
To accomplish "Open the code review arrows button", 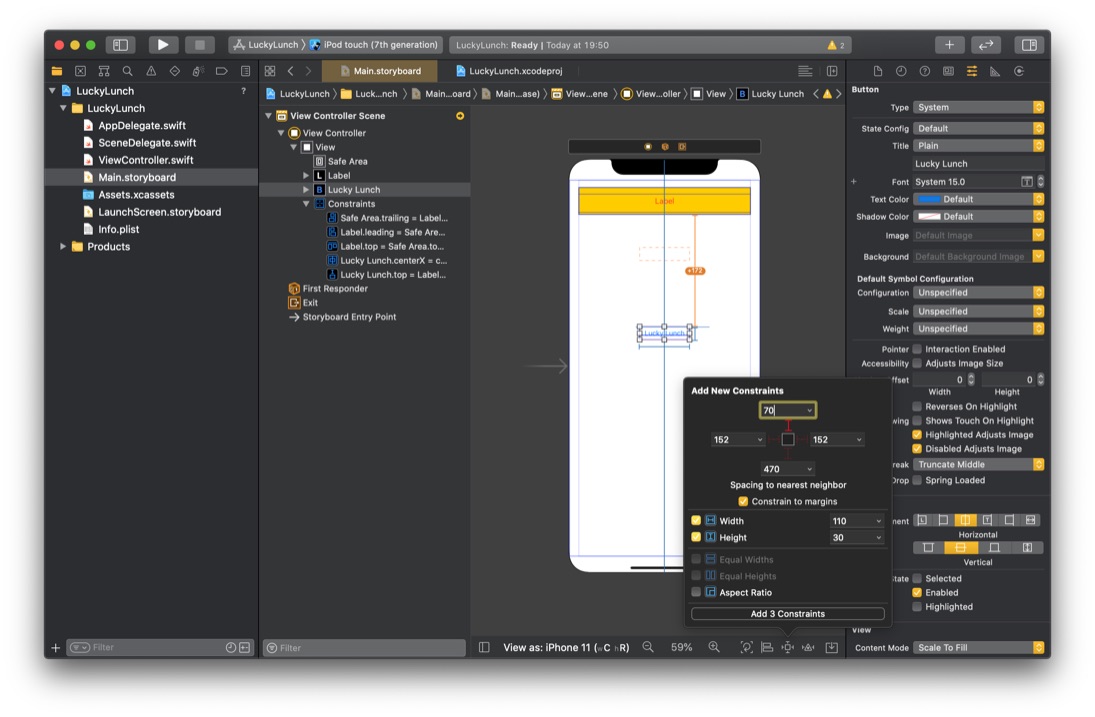I will (986, 45).
